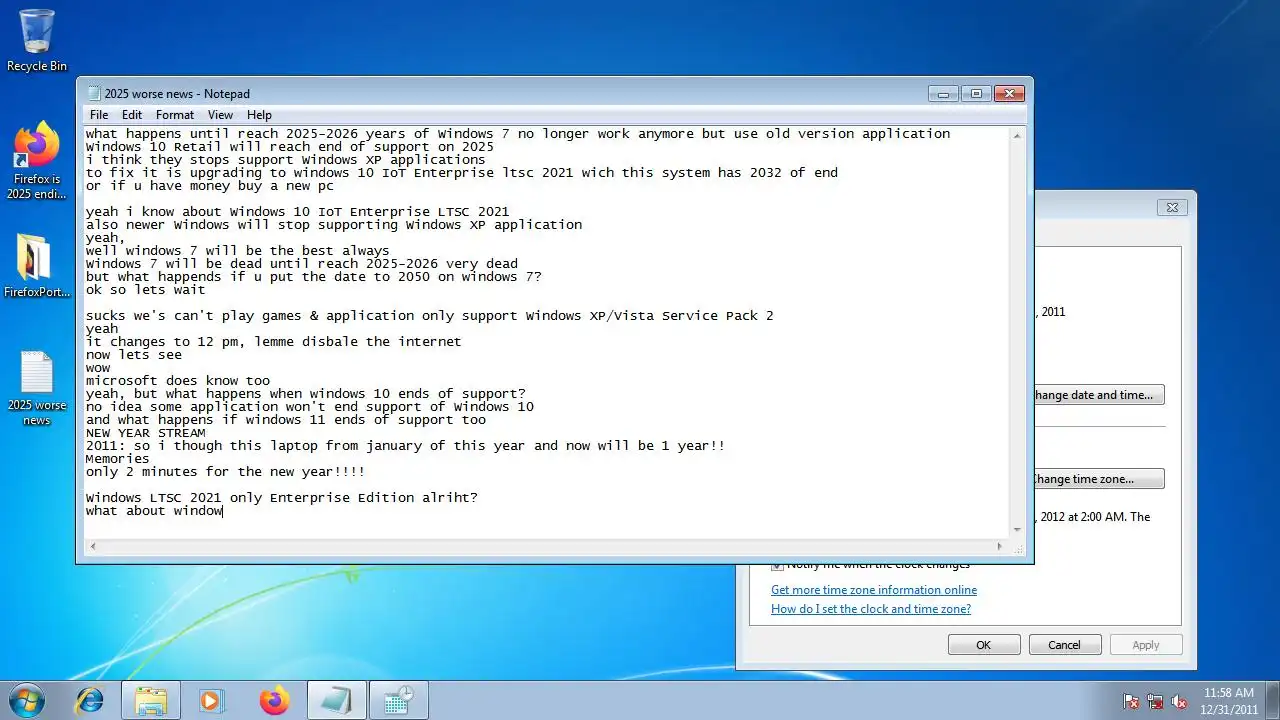Open the Help menu in Notepad
The image size is (1280, 720).
(259, 115)
